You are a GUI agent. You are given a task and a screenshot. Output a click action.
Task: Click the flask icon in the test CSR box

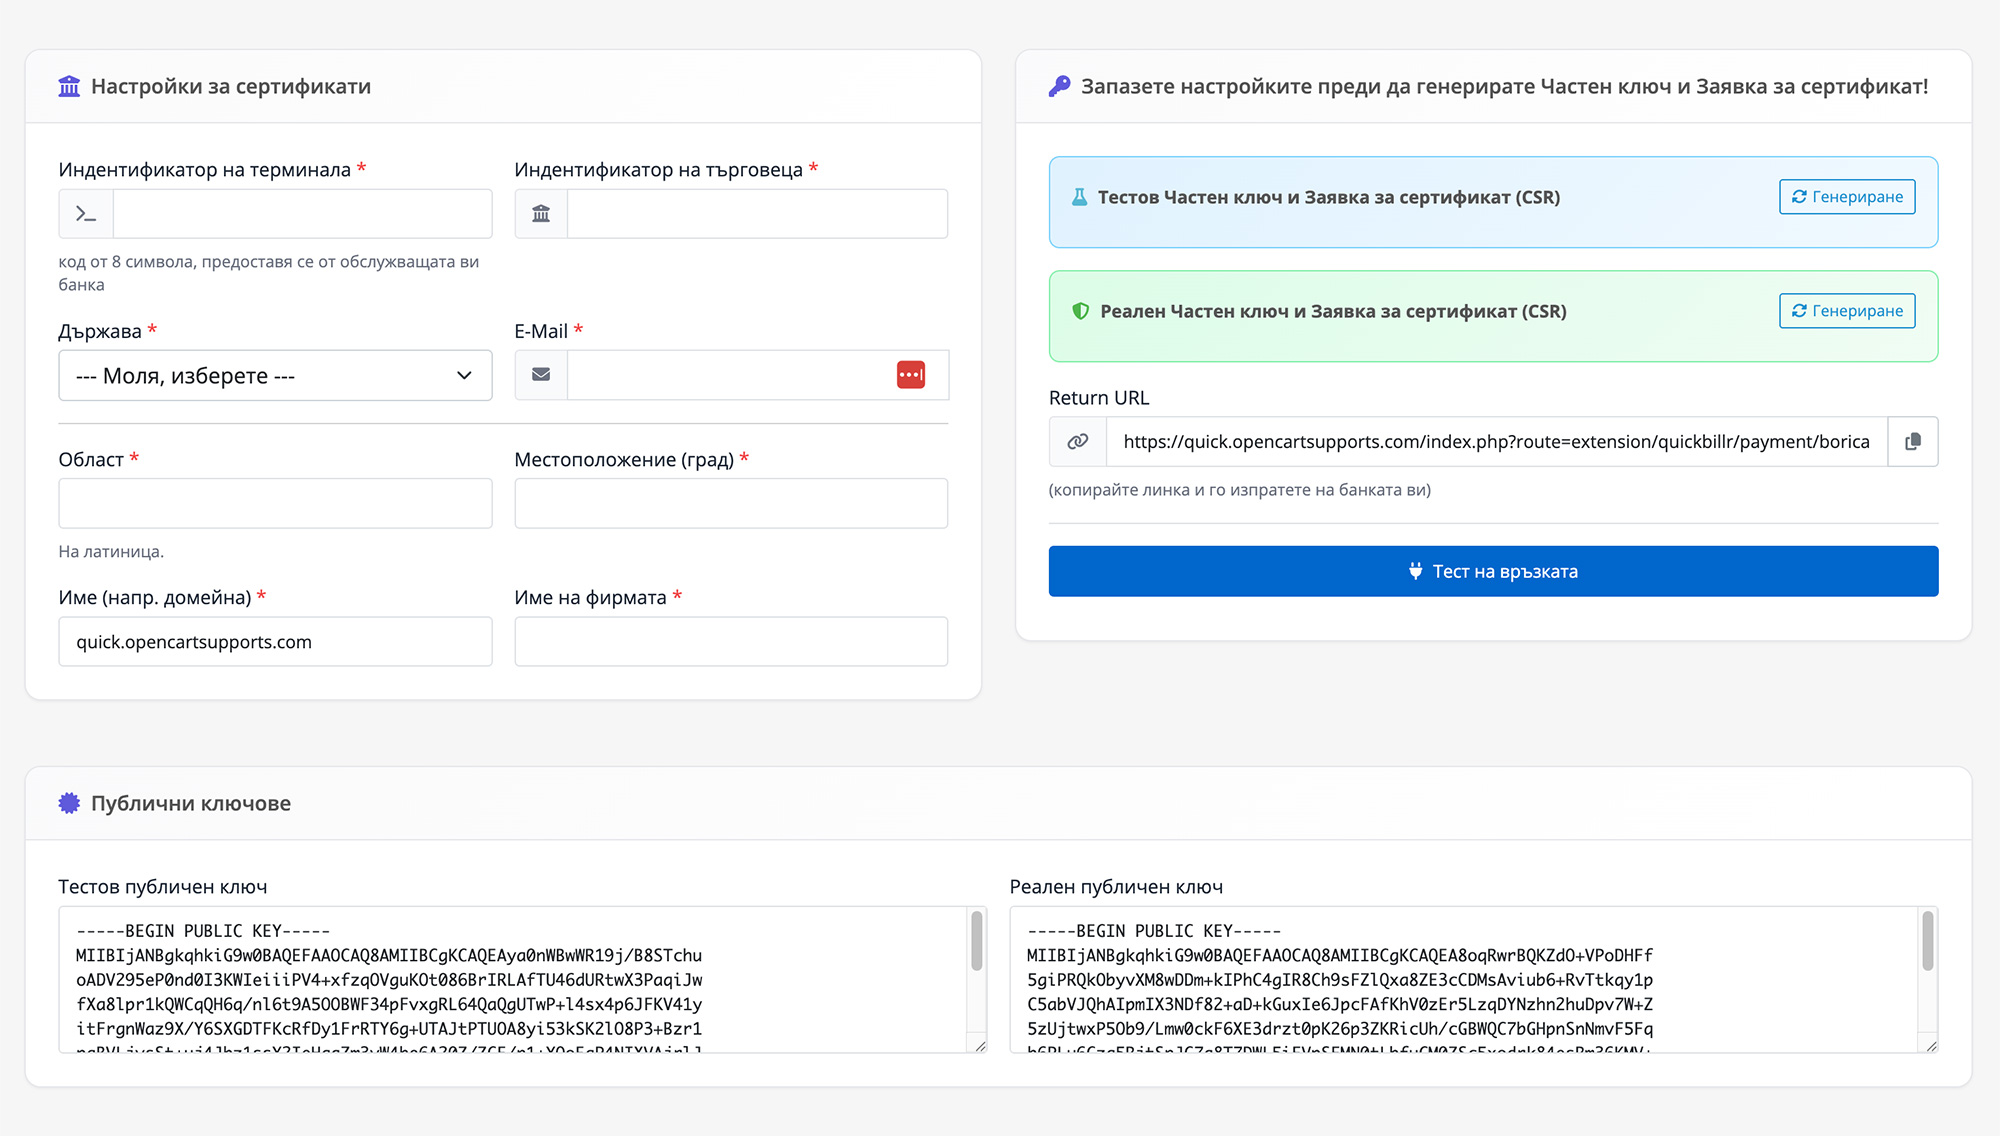[1079, 198]
